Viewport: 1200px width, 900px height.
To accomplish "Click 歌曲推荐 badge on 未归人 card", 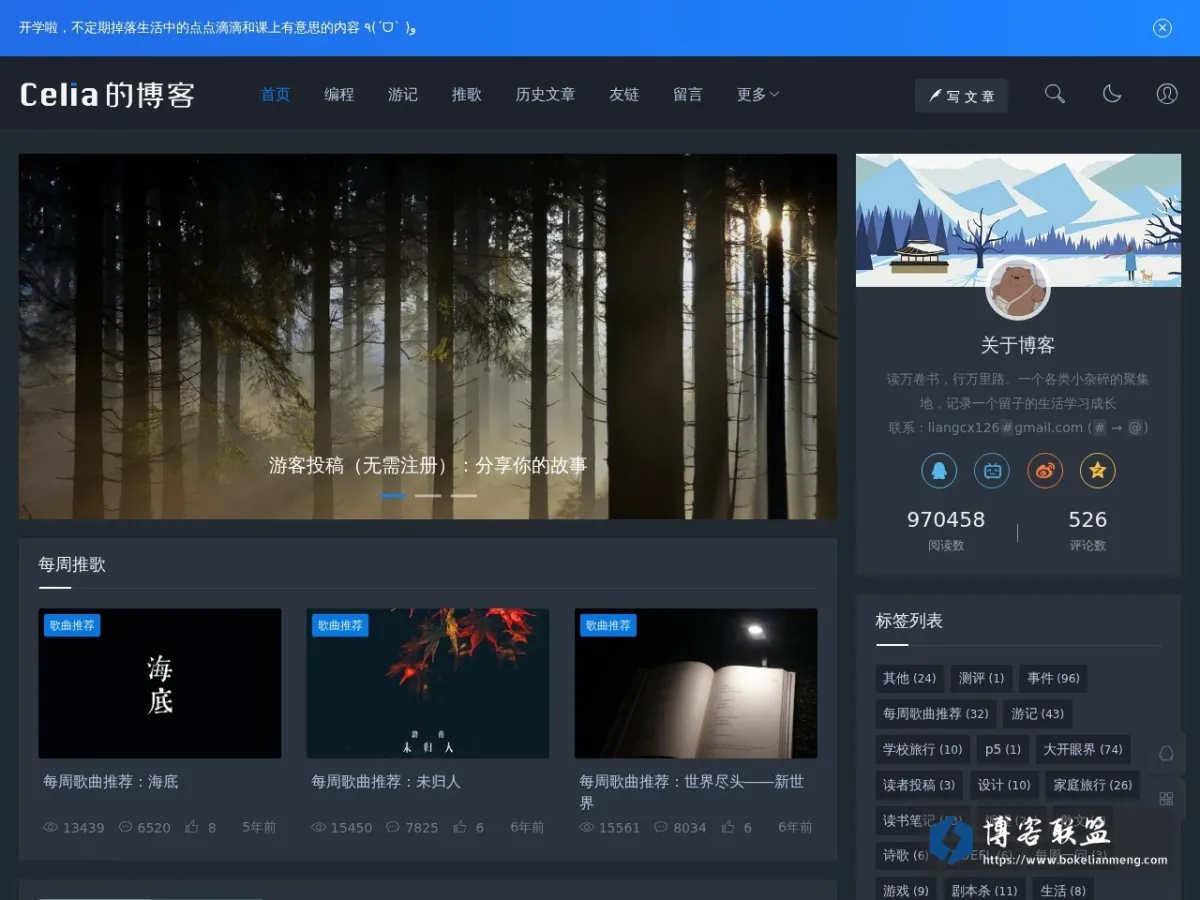I will pyautogui.click(x=340, y=625).
